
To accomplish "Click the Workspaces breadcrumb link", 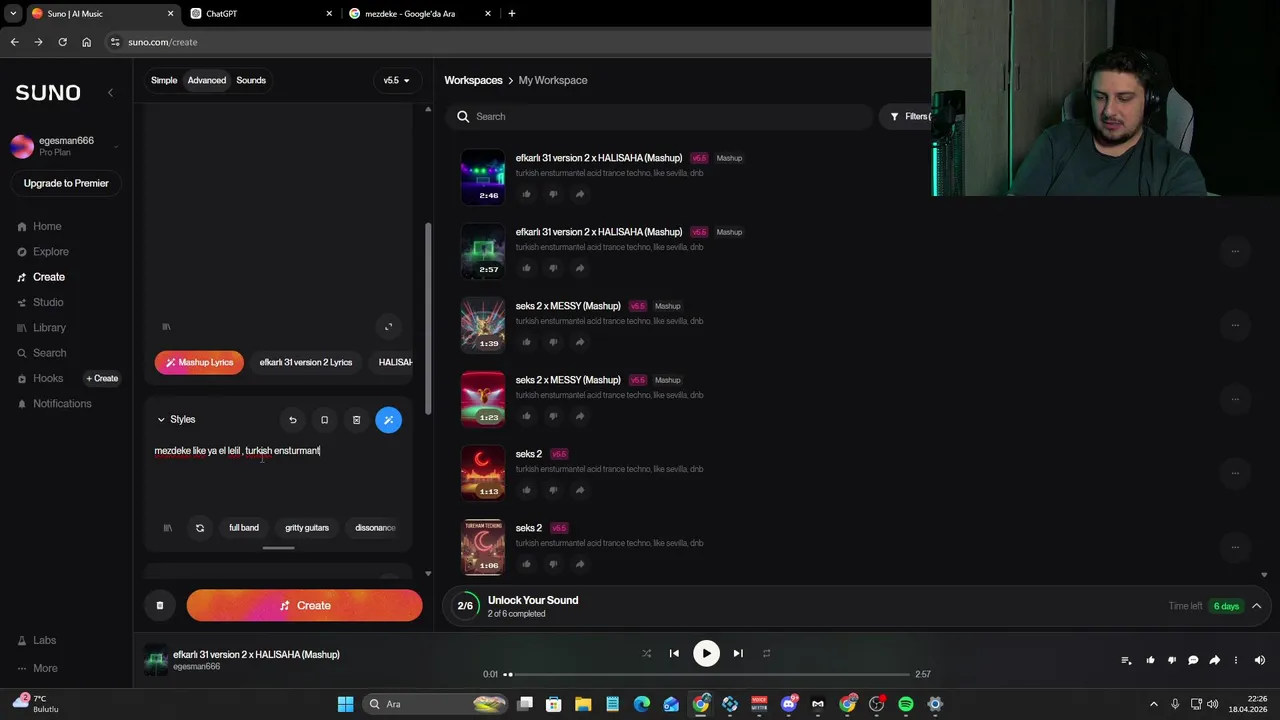I will click(473, 80).
